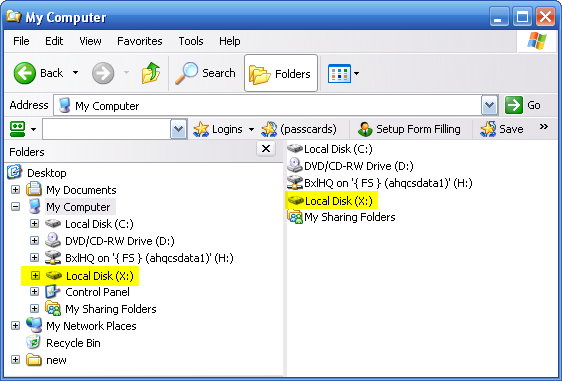This screenshot has width=562, height=381.
Task: Click the green Go arrow button
Action: (x=514, y=105)
